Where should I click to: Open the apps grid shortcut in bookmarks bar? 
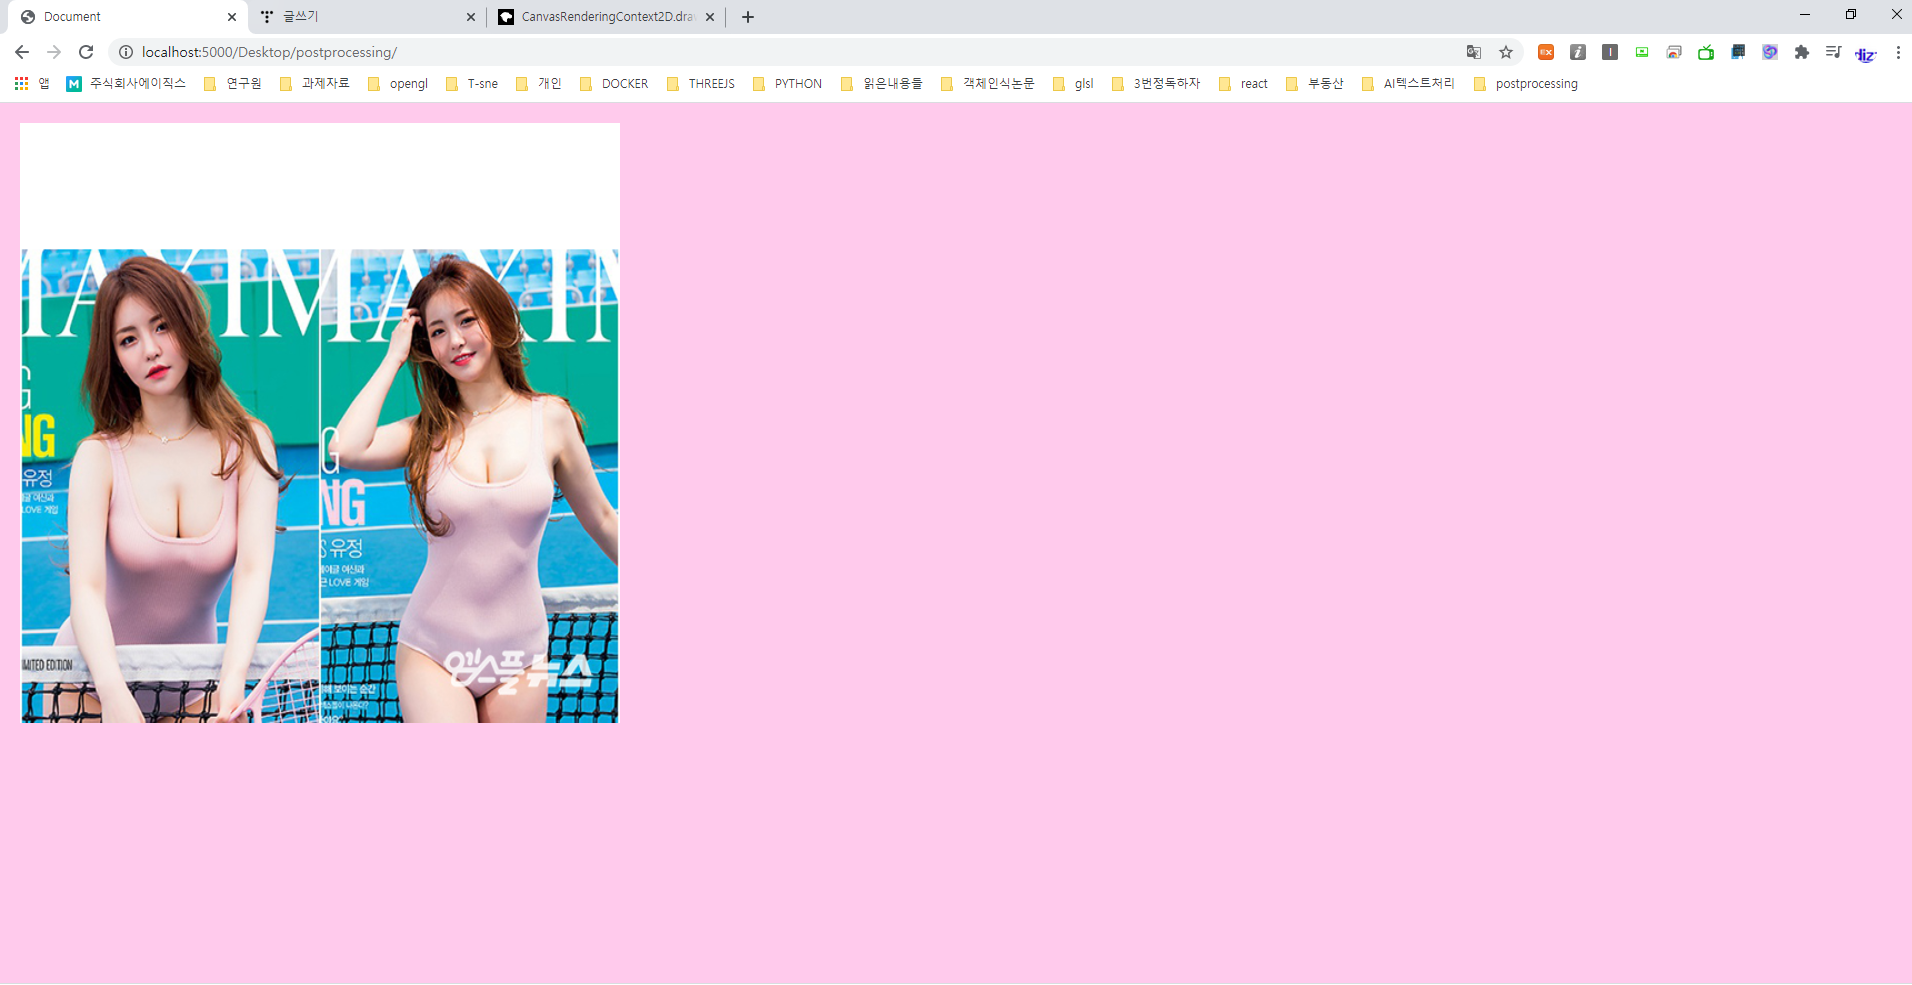(32, 84)
